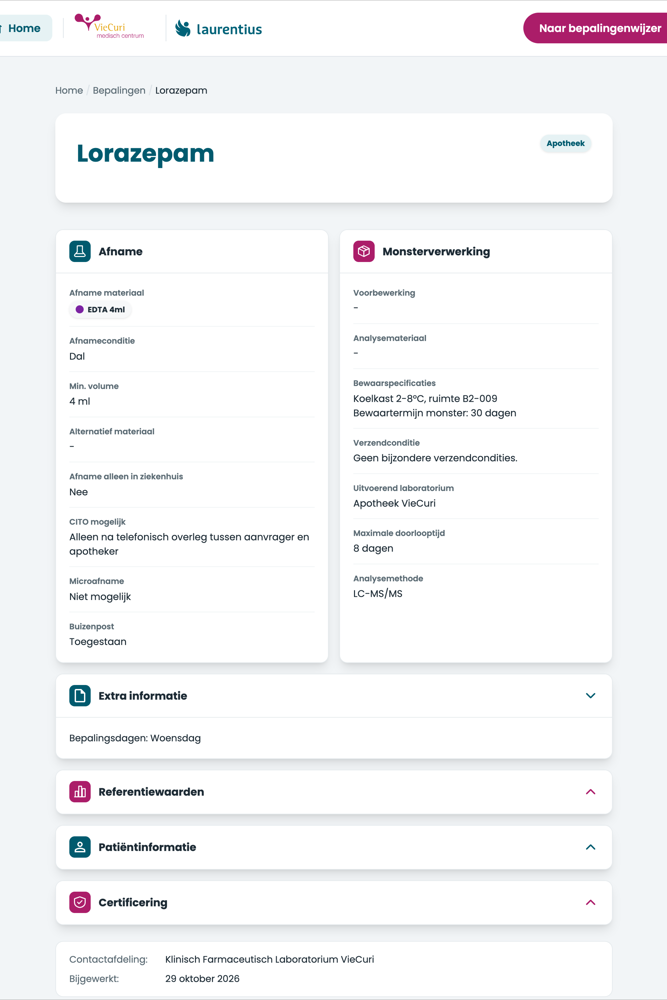Image resolution: width=667 pixels, height=1000 pixels.
Task: Click the 'Bewaarspecificaties' label
Action: point(395,383)
